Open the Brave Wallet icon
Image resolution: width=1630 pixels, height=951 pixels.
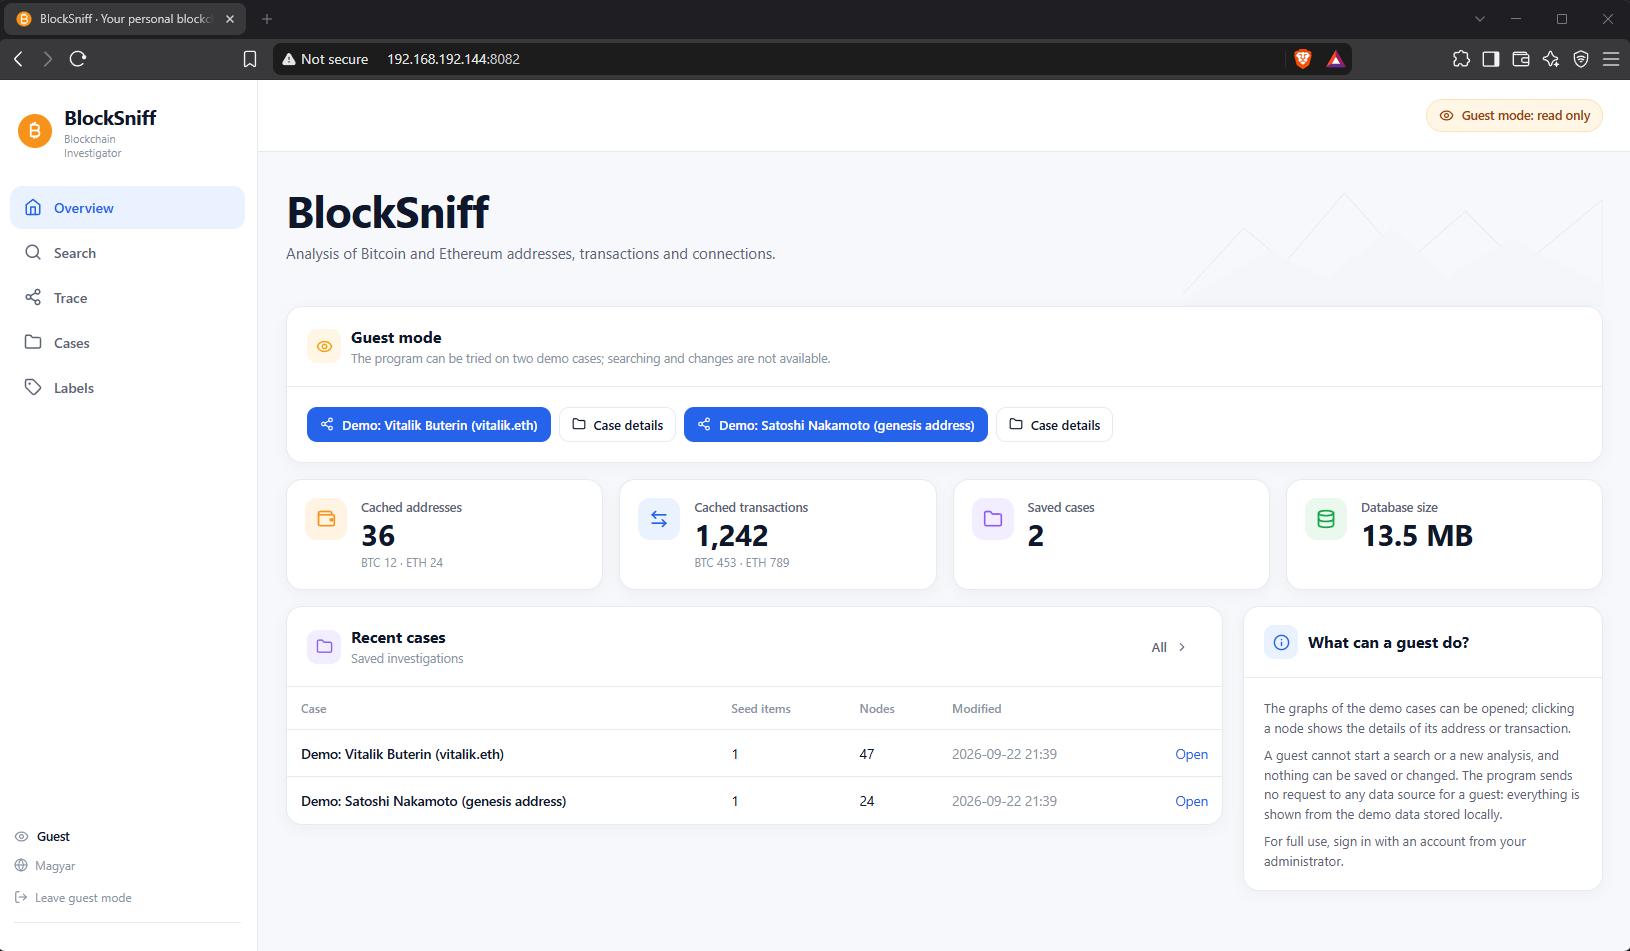1521,59
